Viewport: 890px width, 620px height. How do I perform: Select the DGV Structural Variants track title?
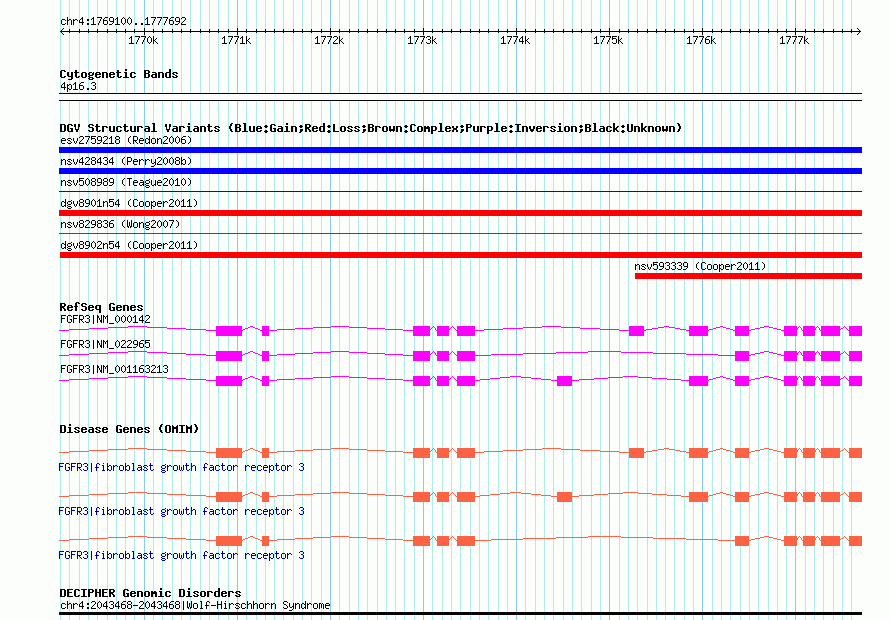point(370,128)
